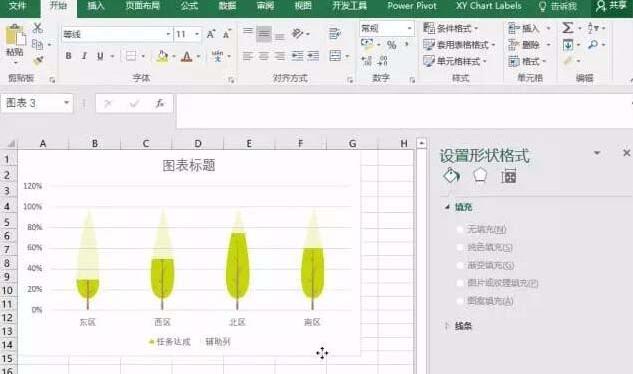Open the number format 常规 dropdown
The height and width of the screenshot is (374, 633).
pos(409,28)
